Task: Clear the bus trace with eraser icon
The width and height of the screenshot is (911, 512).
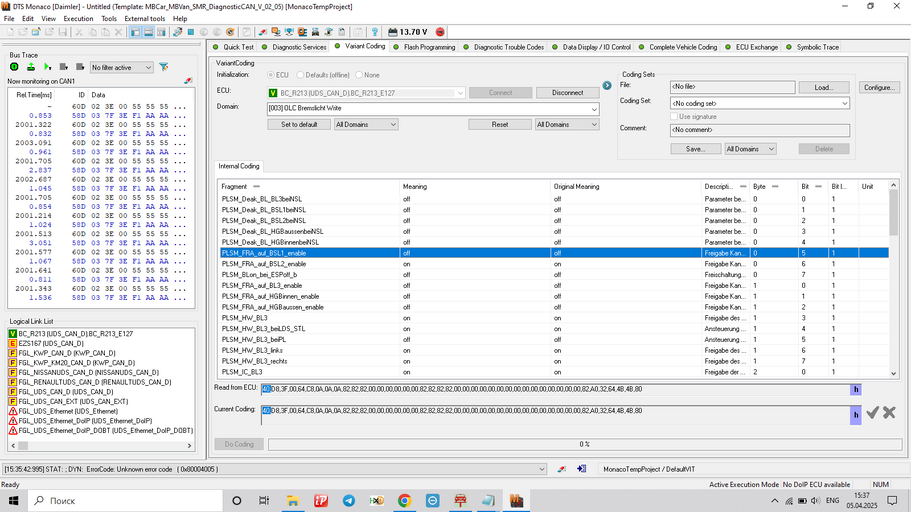Action: click(x=187, y=80)
